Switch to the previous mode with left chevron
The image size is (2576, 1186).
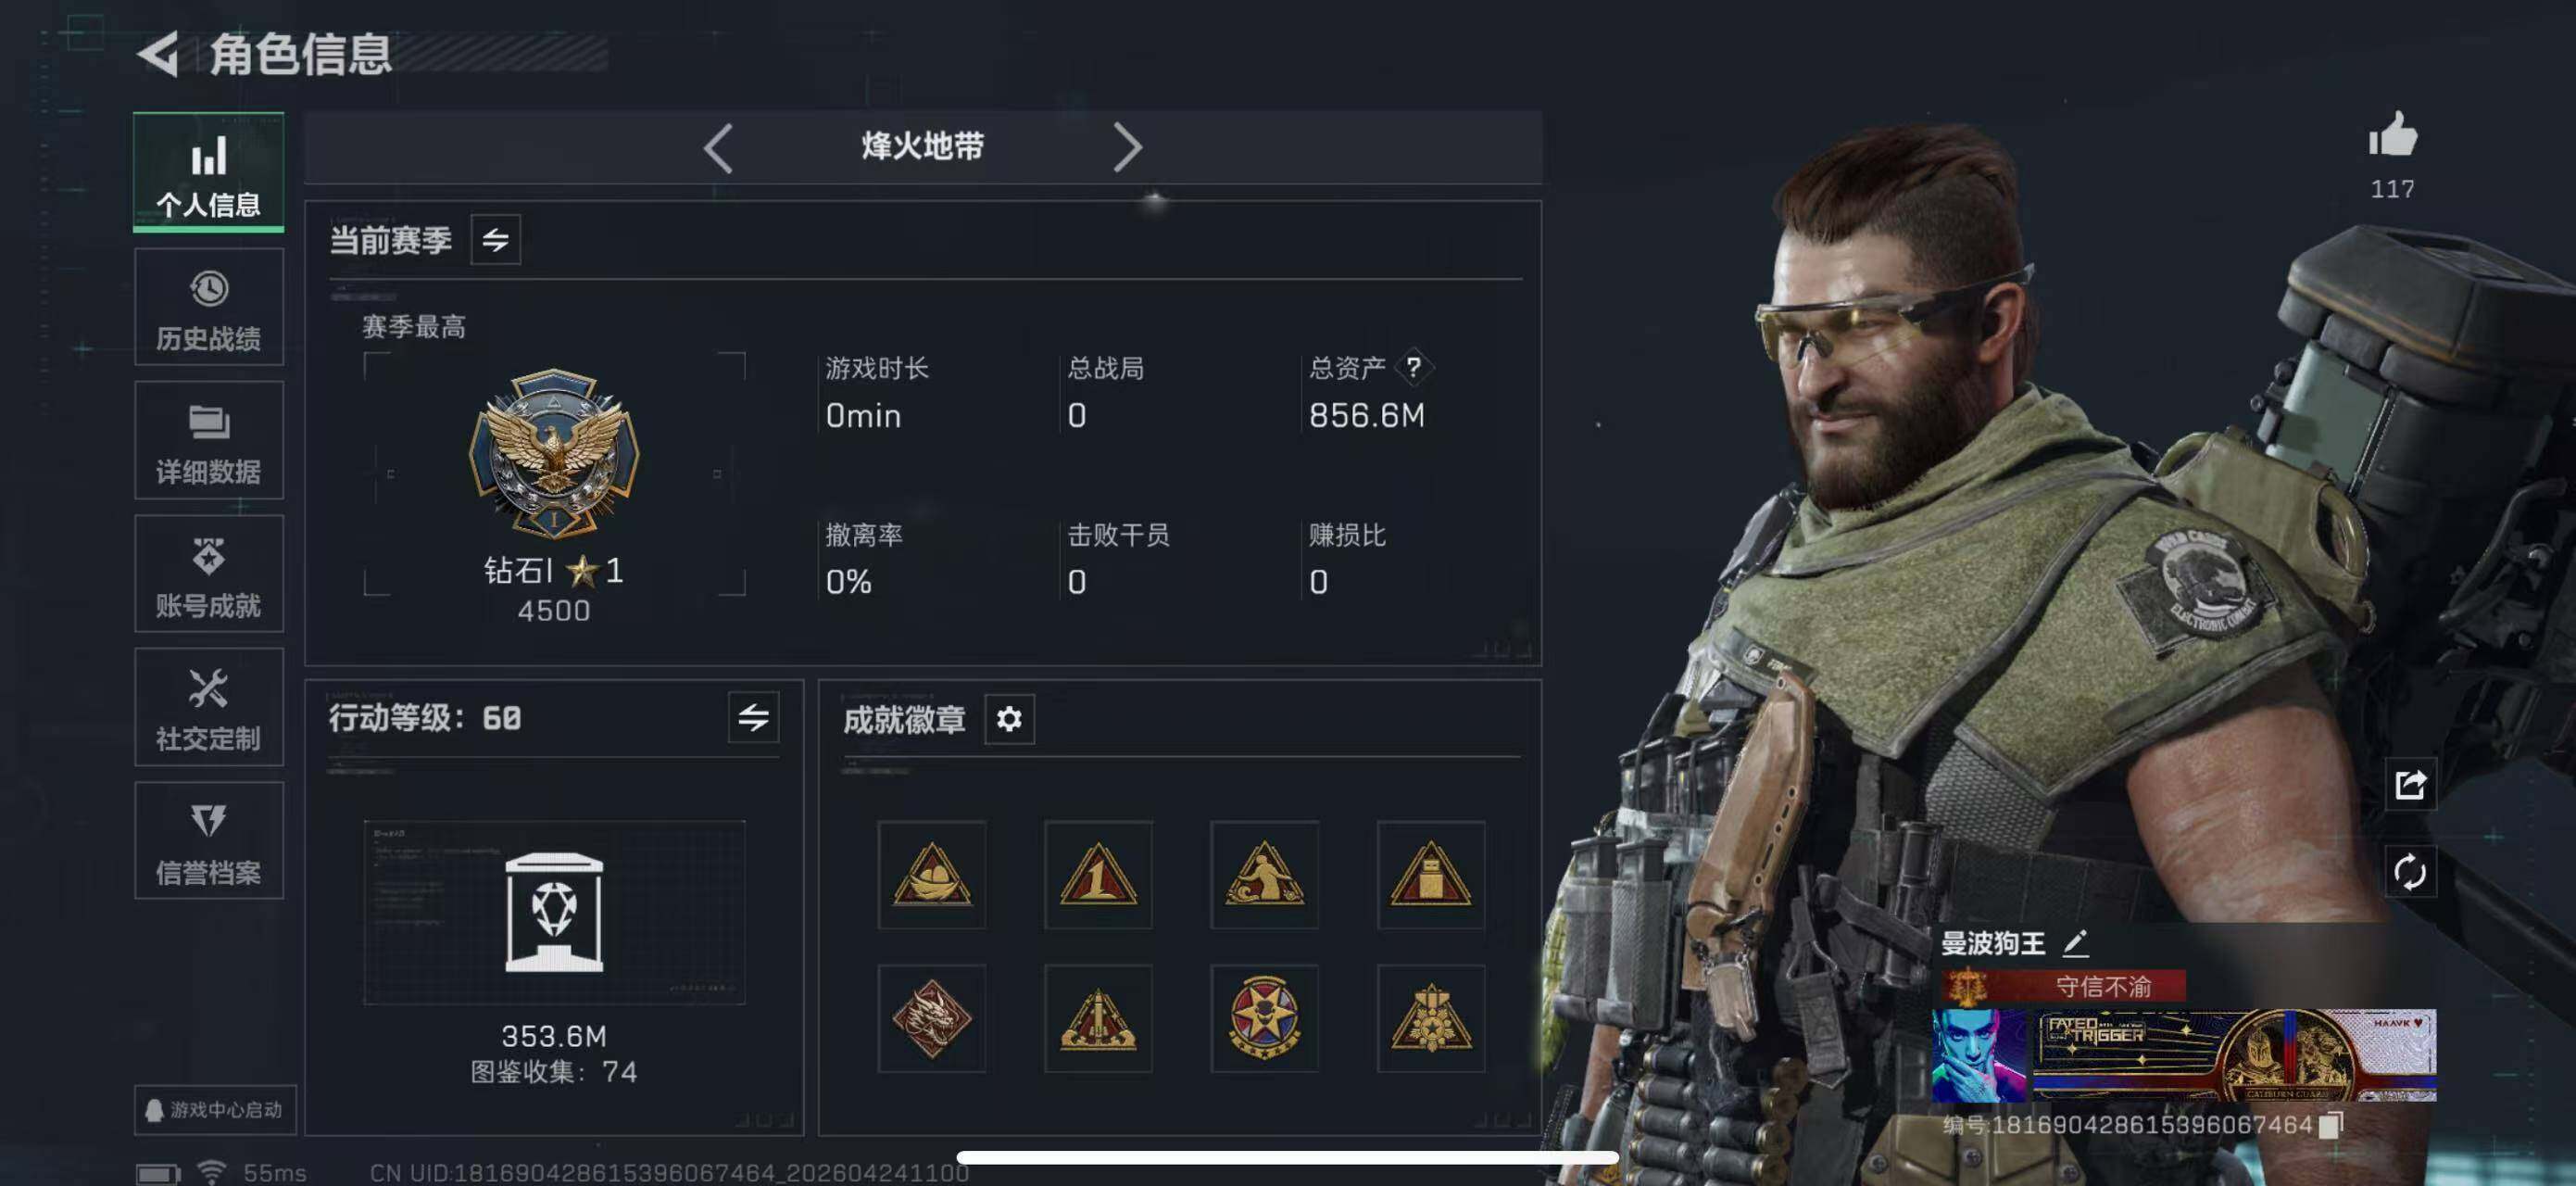pyautogui.click(x=718, y=148)
